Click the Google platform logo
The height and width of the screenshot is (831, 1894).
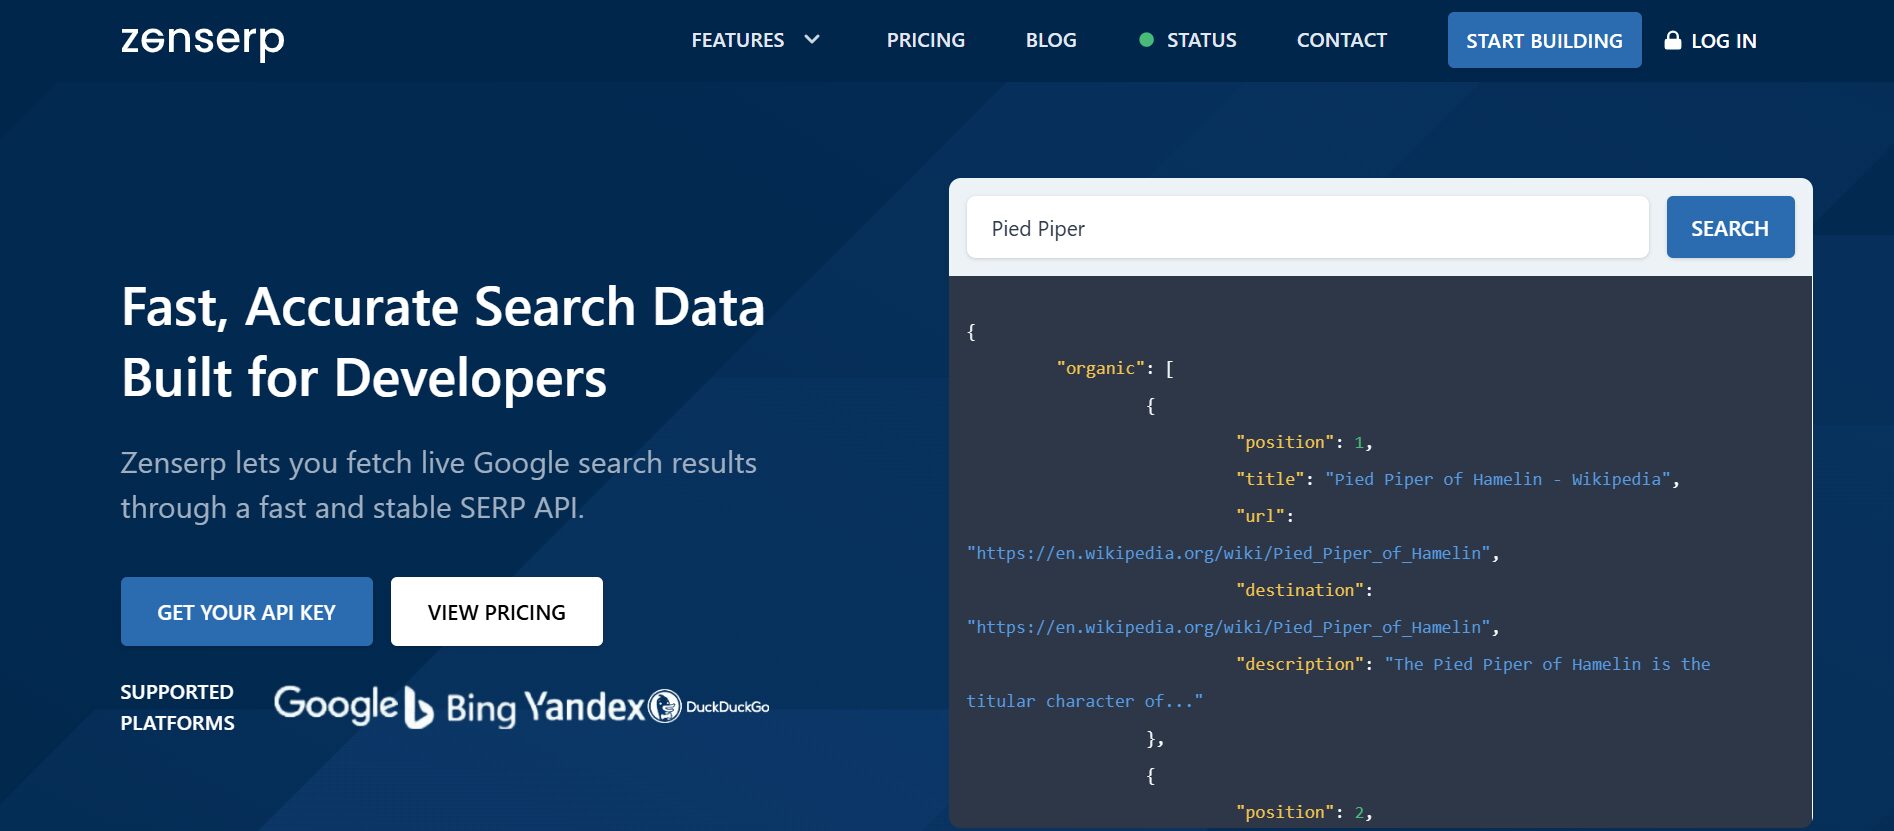click(336, 706)
